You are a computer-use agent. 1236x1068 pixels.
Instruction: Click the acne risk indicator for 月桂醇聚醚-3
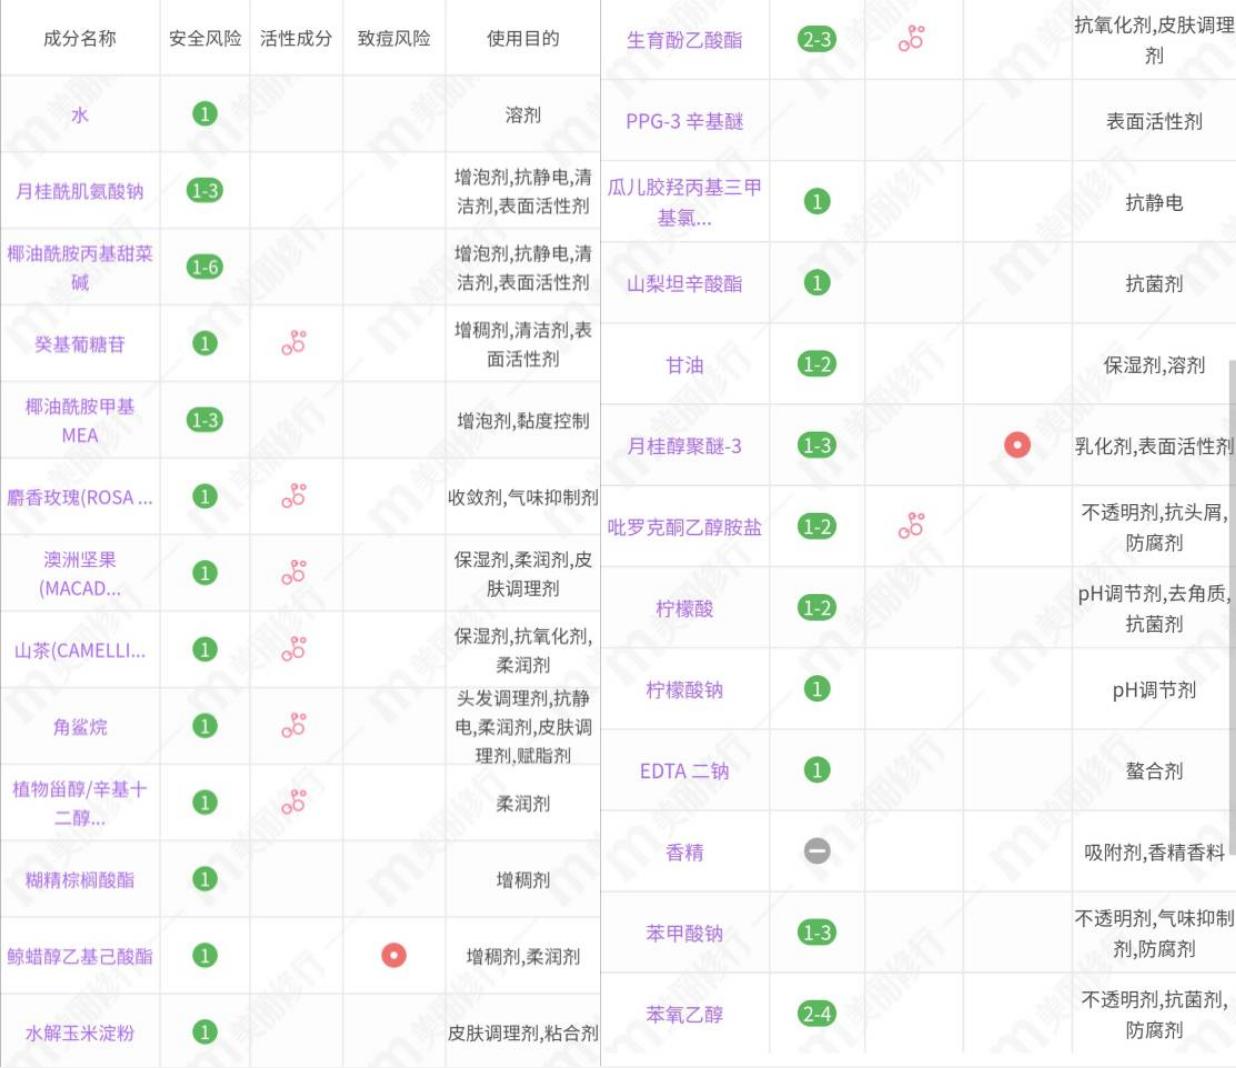1017,447
